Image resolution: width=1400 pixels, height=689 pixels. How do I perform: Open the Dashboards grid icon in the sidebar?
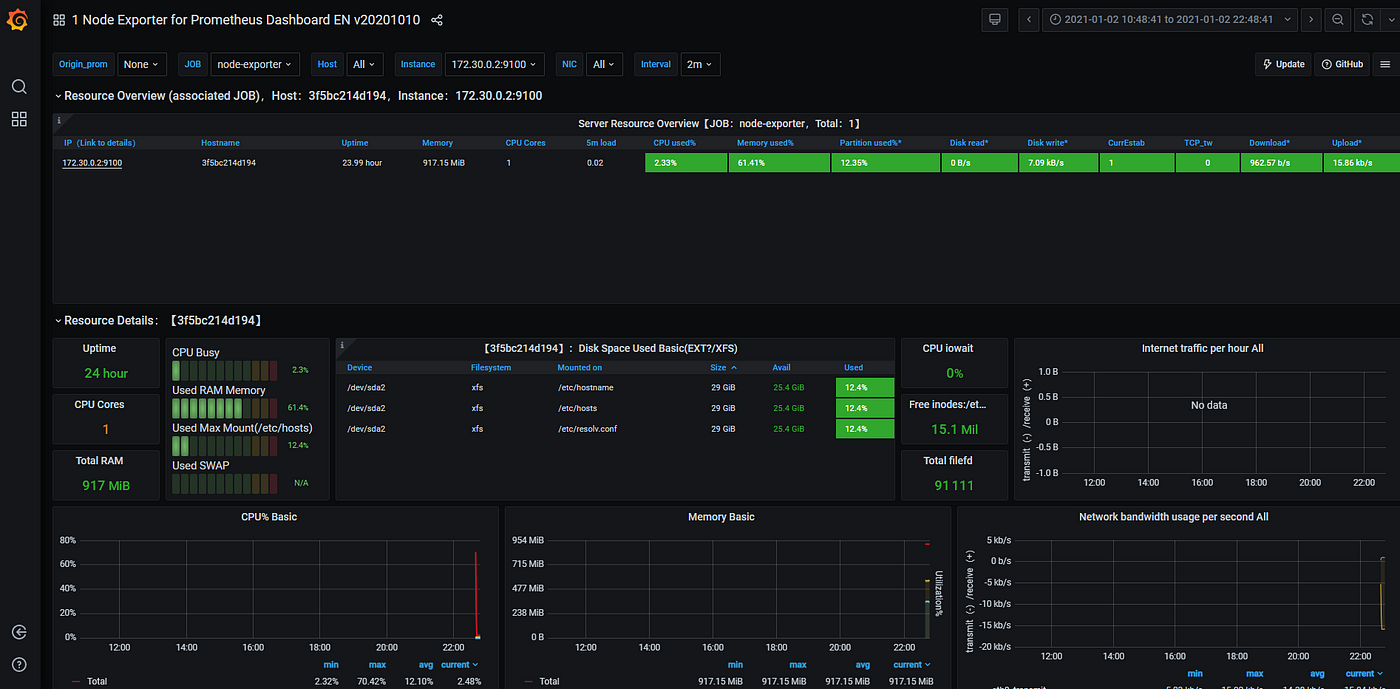(x=19, y=119)
